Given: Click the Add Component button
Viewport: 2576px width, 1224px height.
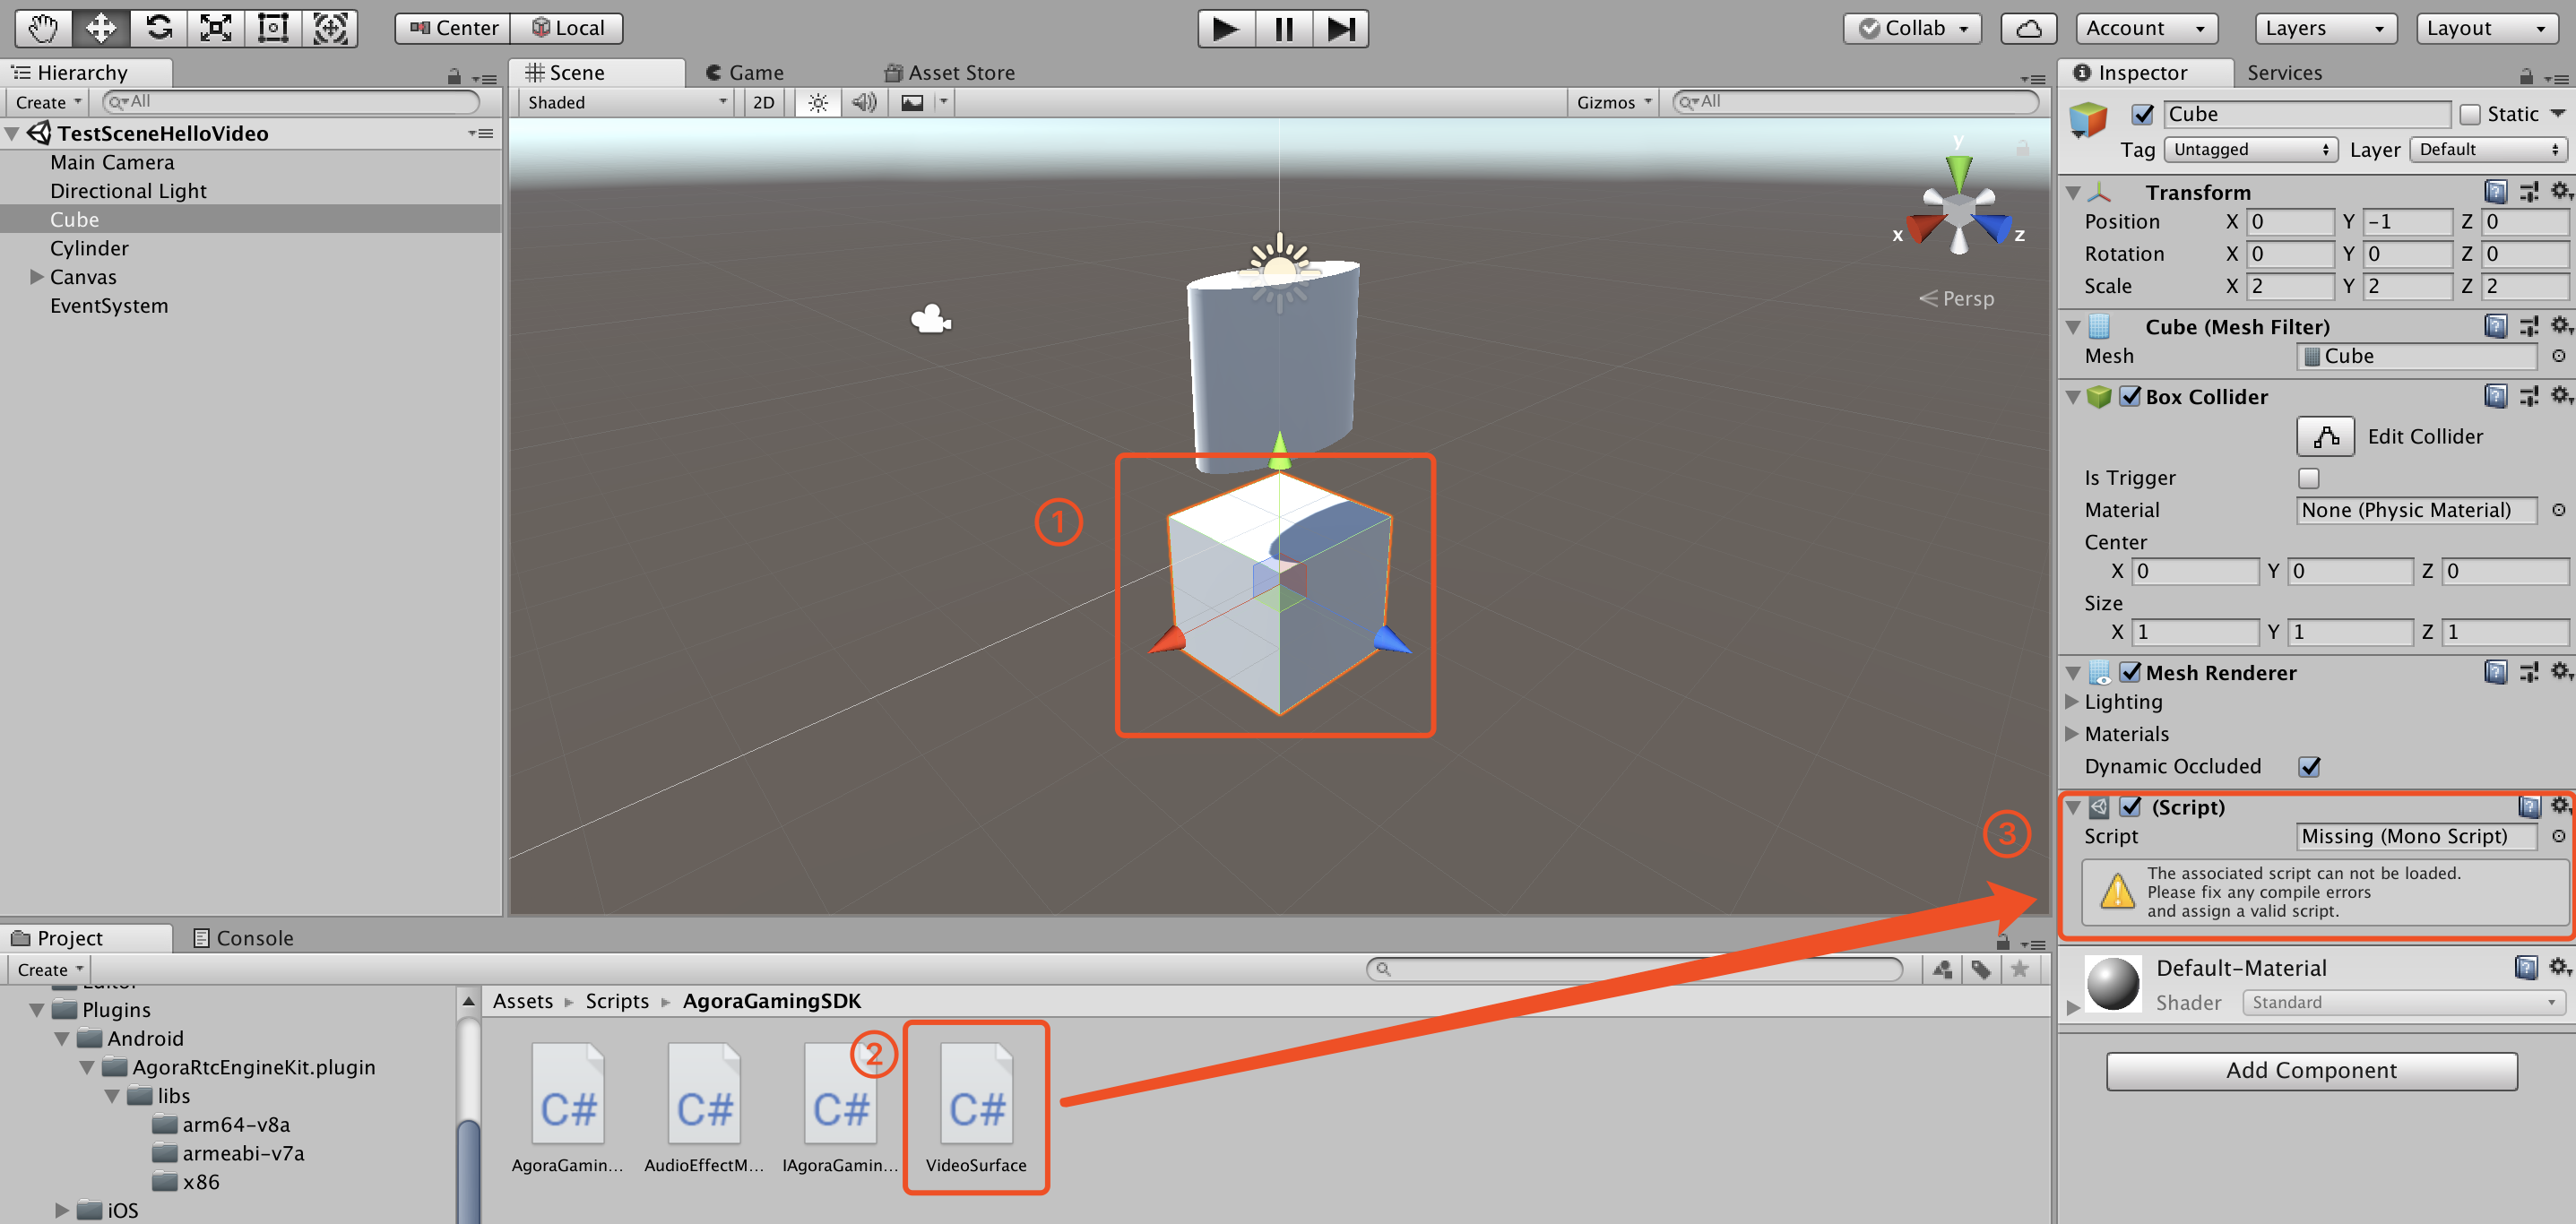Looking at the screenshot, I should [x=2311, y=1070].
